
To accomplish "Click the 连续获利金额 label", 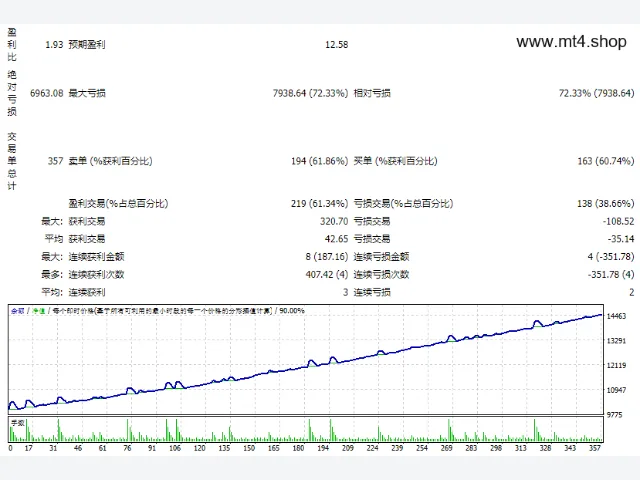I will 96,257.
